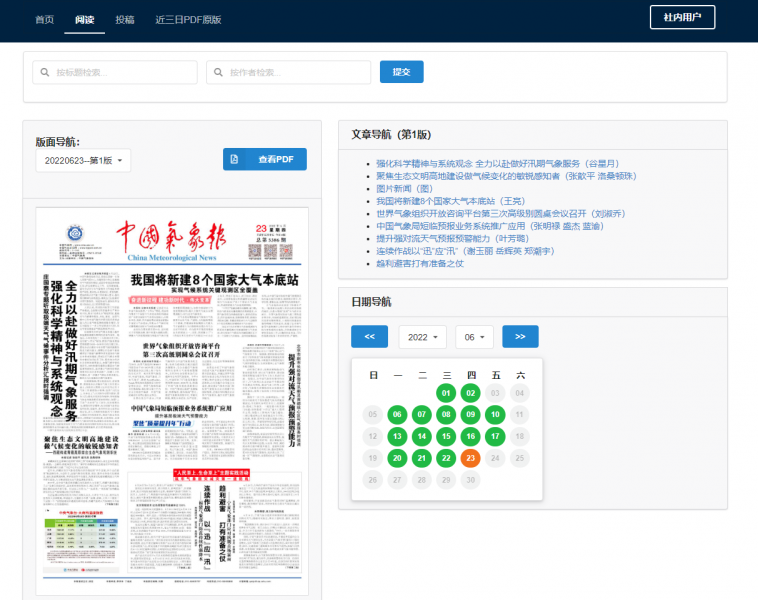This screenshot has width=758, height=600.
Task: Open the 首页 tab
Action: 45,20
